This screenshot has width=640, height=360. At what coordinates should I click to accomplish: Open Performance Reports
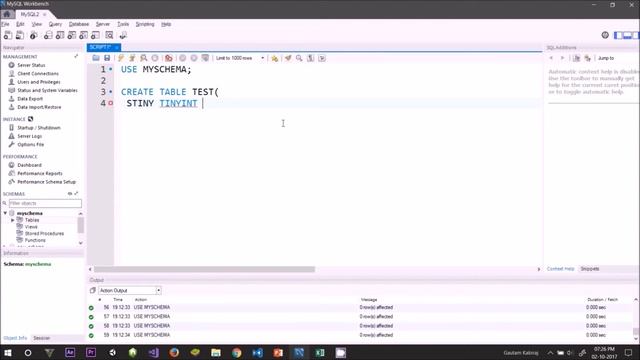pos(40,173)
